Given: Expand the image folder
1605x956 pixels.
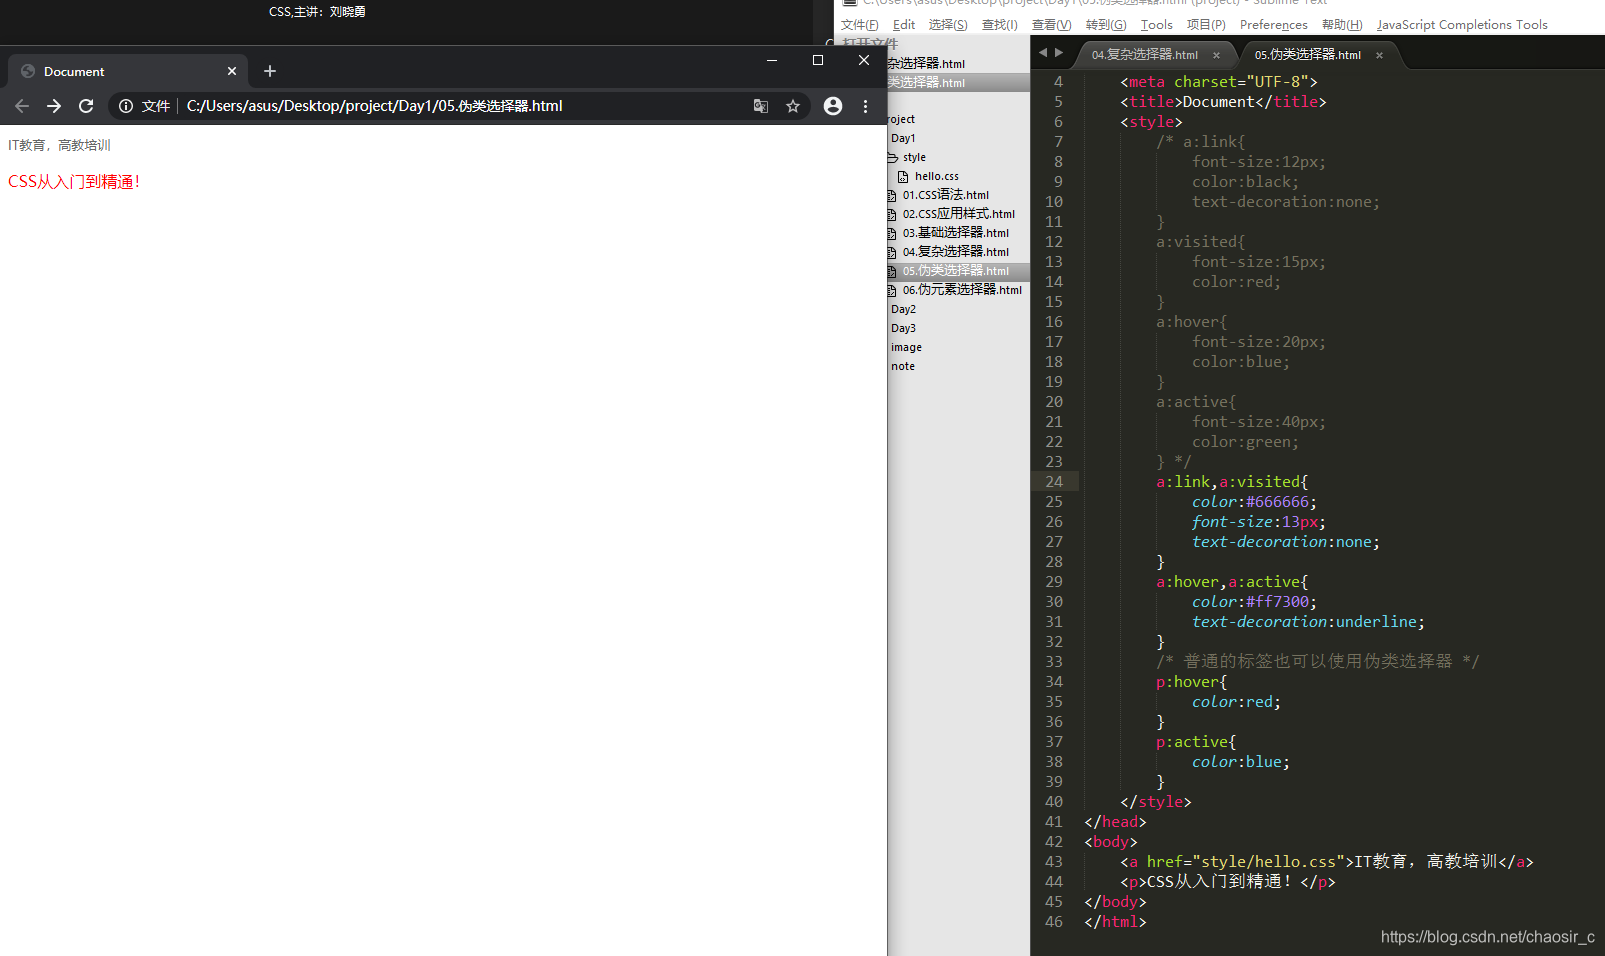Looking at the screenshot, I should click(906, 347).
